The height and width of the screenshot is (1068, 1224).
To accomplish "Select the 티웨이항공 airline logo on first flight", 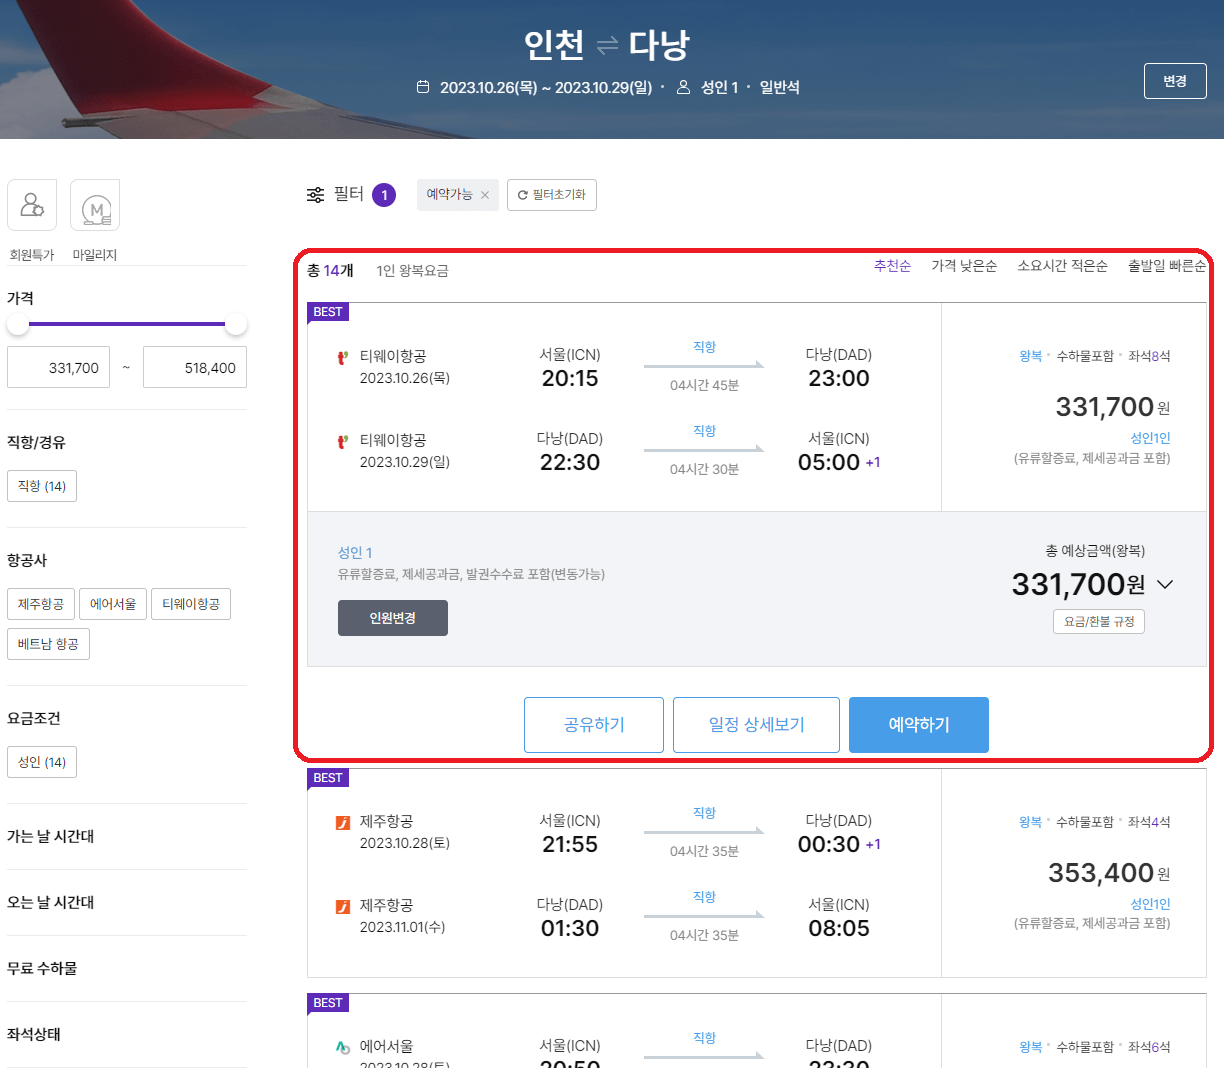I will tap(343, 355).
